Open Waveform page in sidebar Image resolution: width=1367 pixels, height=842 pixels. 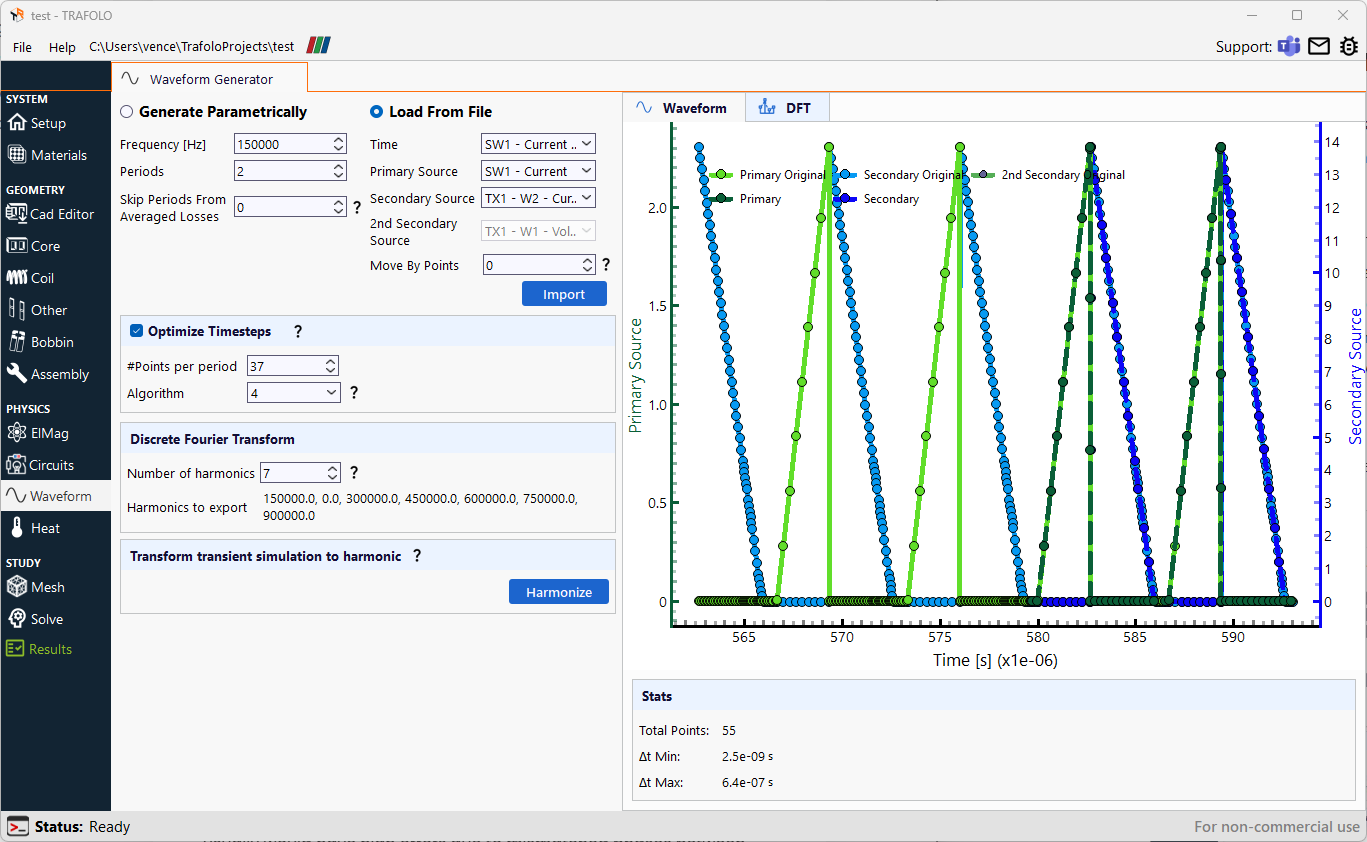tap(55, 496)
